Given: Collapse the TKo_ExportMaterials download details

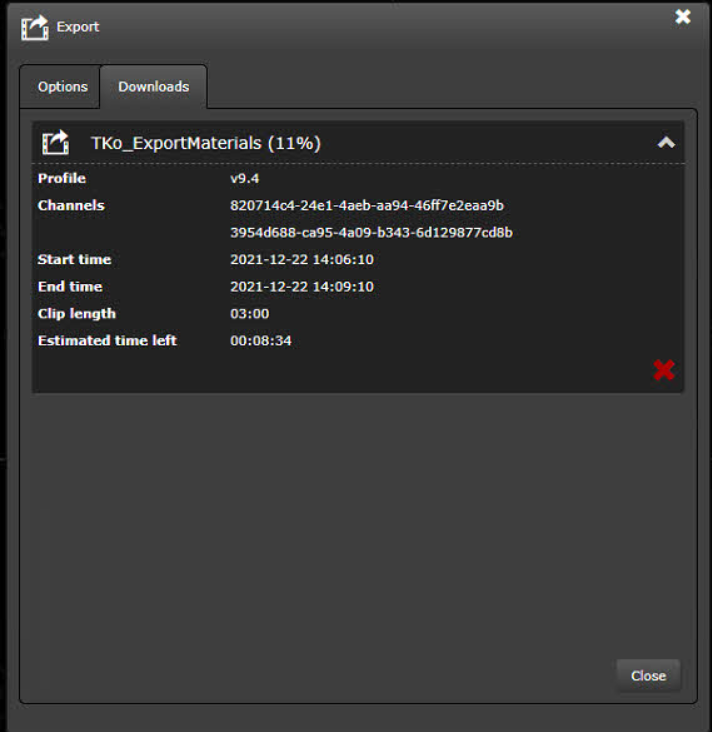Looking at the screenshot, I should click(665, 143).
